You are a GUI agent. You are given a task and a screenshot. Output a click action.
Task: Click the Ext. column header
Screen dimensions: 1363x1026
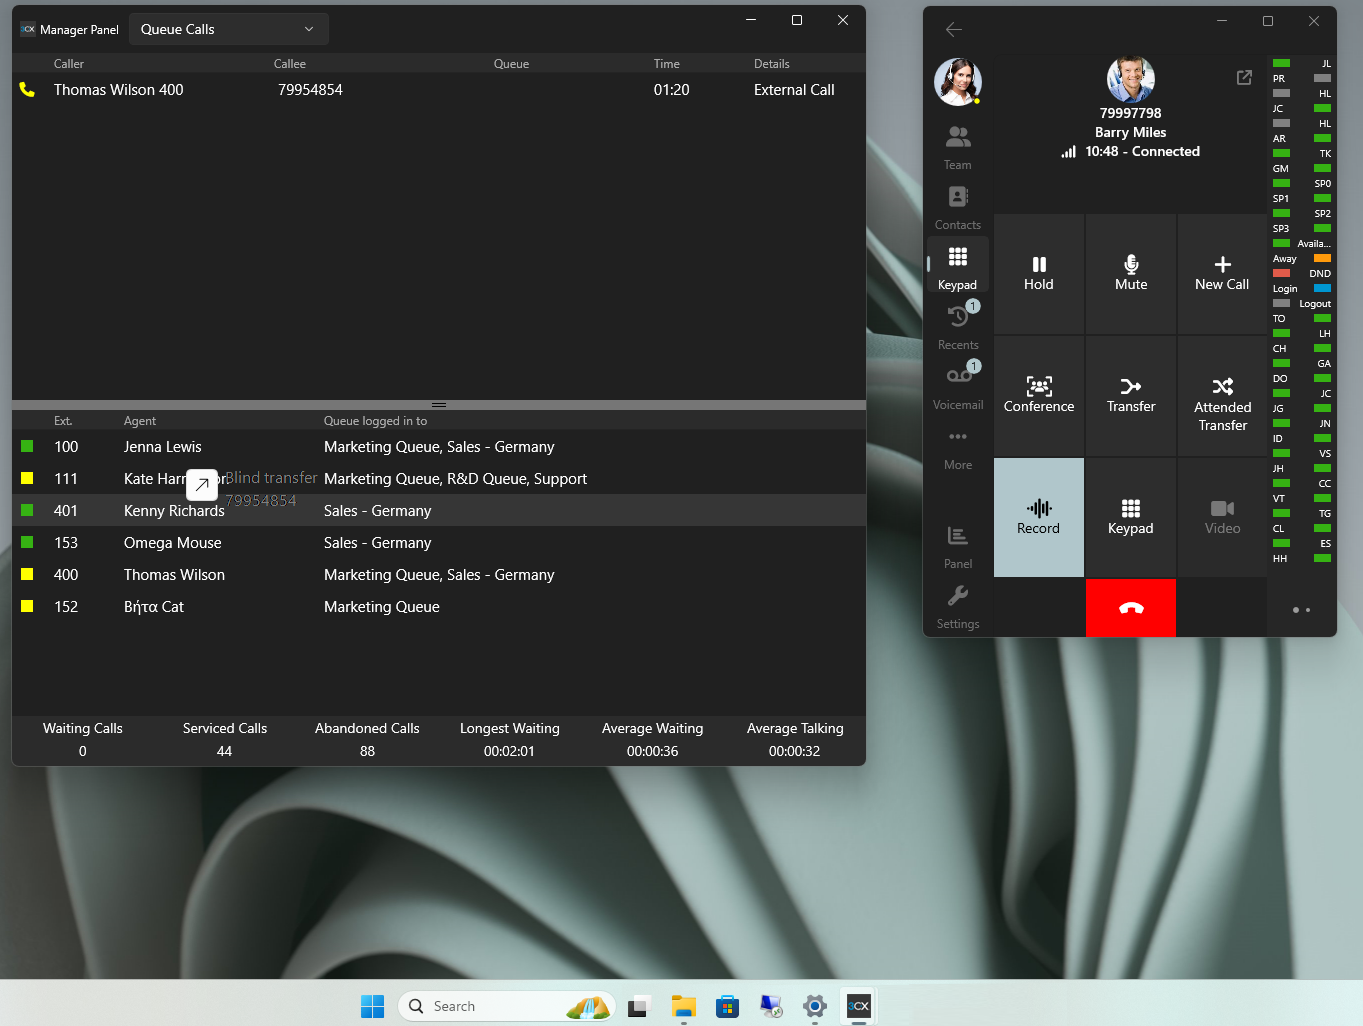click(63, 421)
